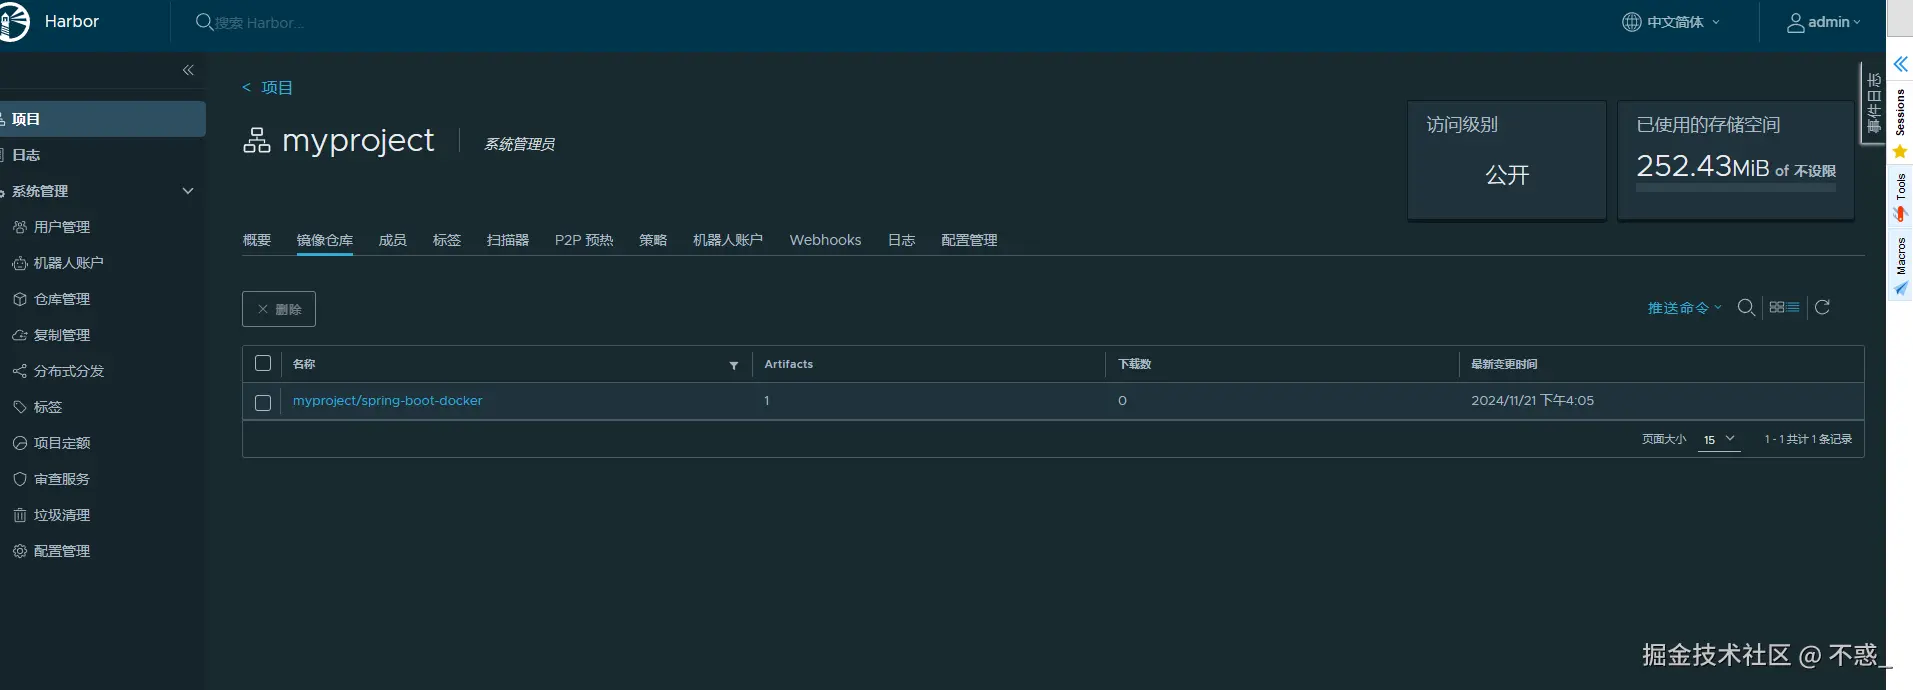Tick the myproject/spring-boot-docker row checkbox
The height and width of the screenshot is (690, 1913).
[263, 402]
